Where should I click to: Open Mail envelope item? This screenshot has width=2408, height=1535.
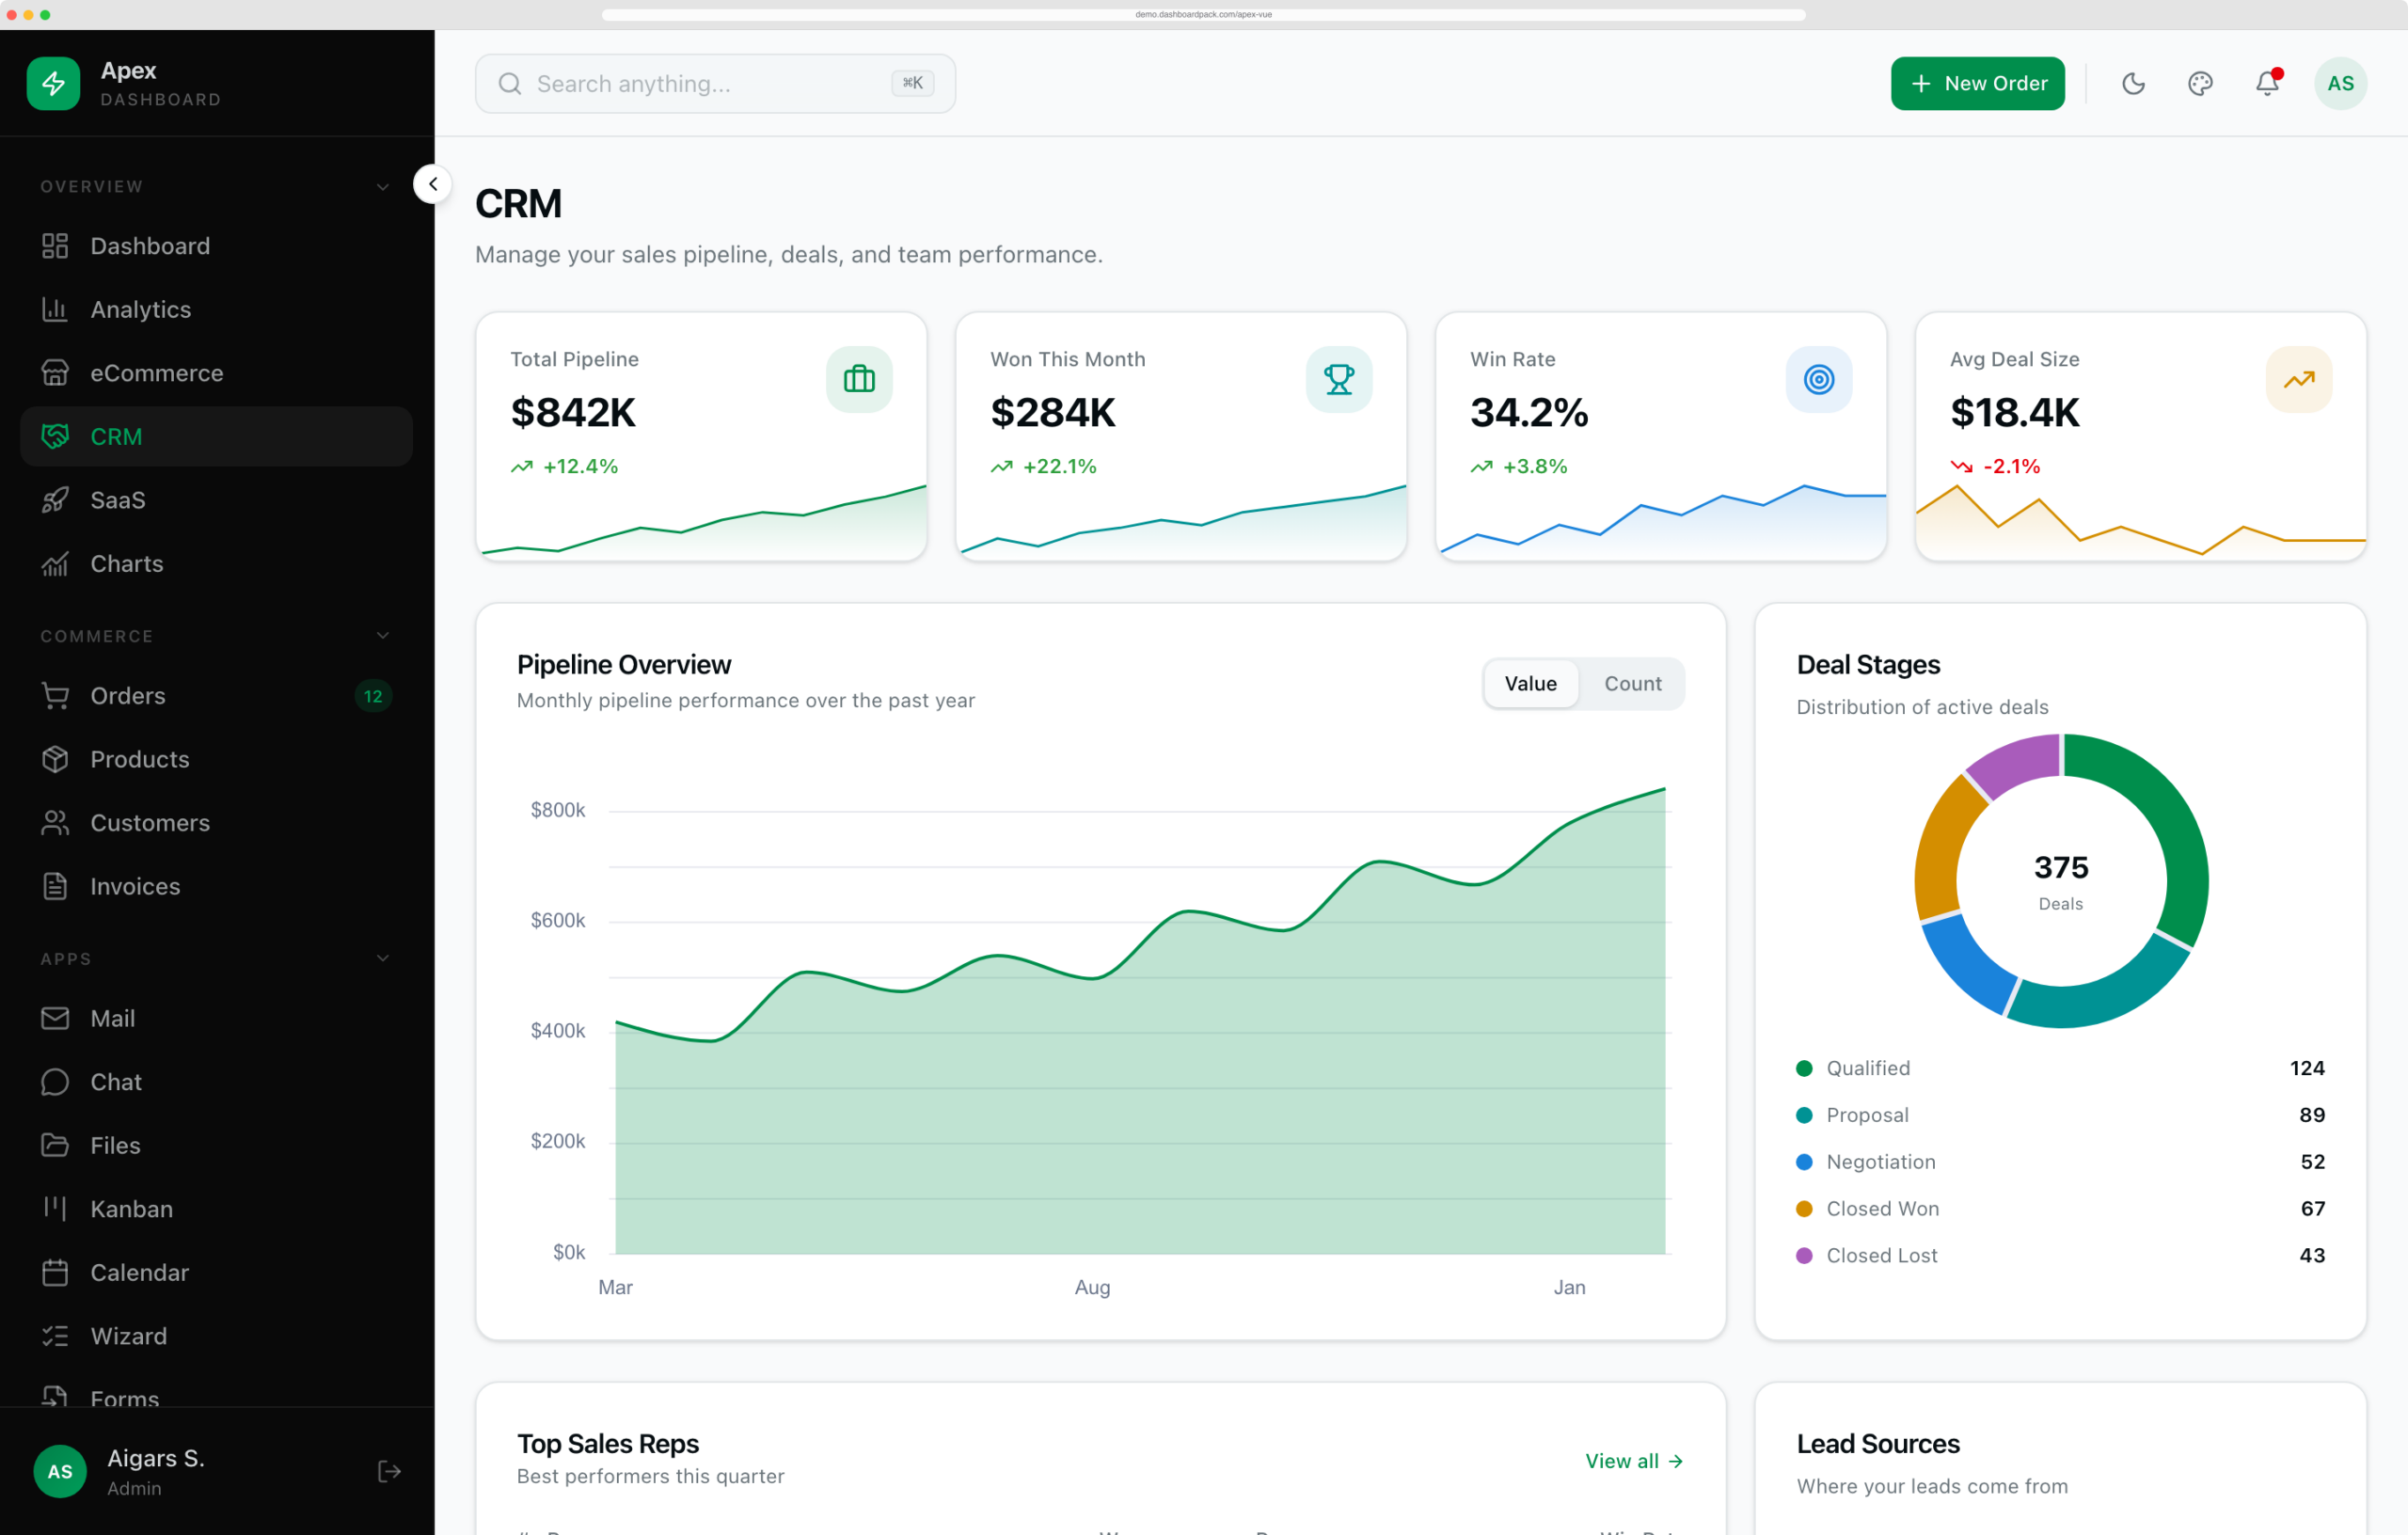[x=216, y=1018]
